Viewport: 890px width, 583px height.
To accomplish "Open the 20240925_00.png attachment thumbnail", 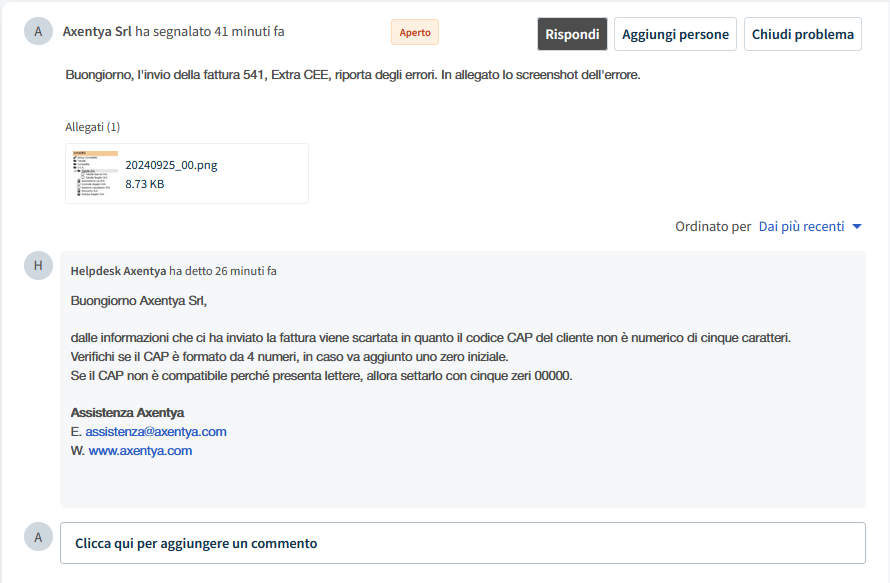I will (94, 173).
